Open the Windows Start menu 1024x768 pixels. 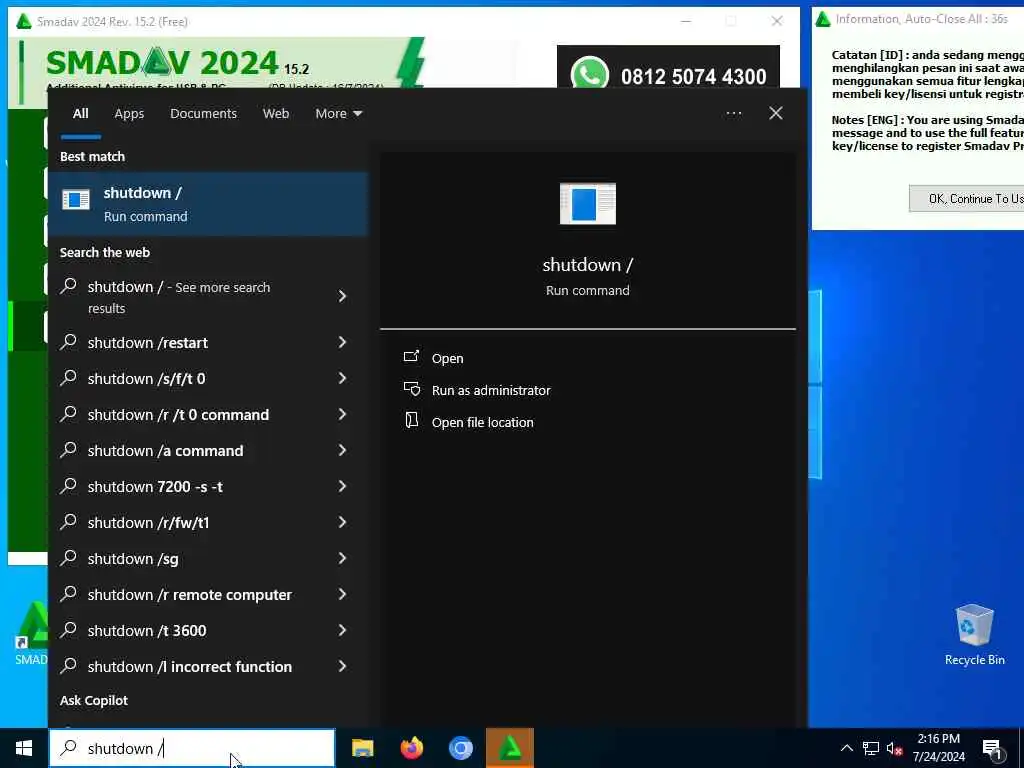[x=24, y=748]
